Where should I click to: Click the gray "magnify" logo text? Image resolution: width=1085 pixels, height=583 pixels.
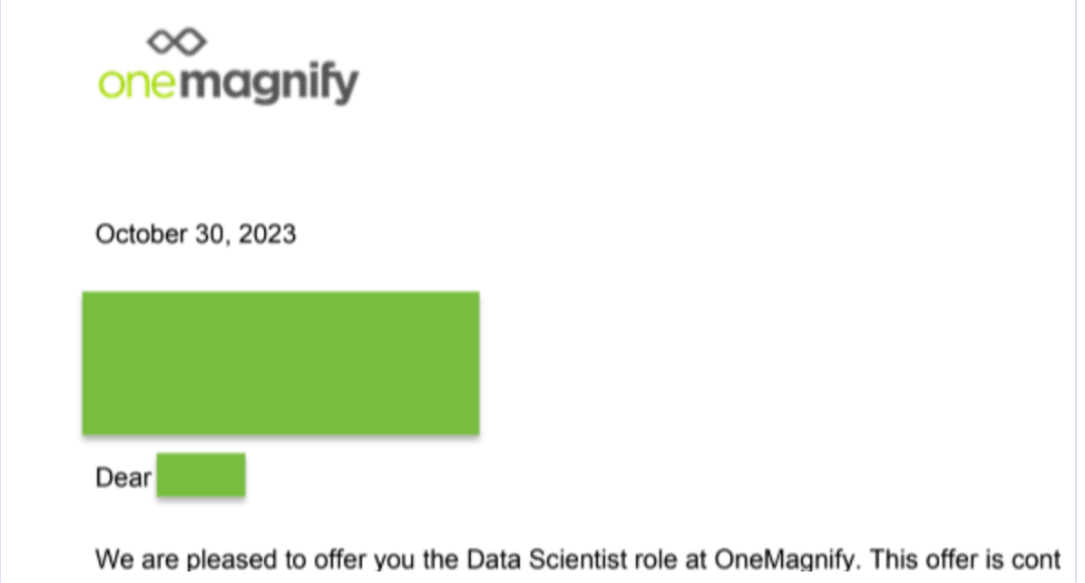pyautogui.click(x=269, y=84)
